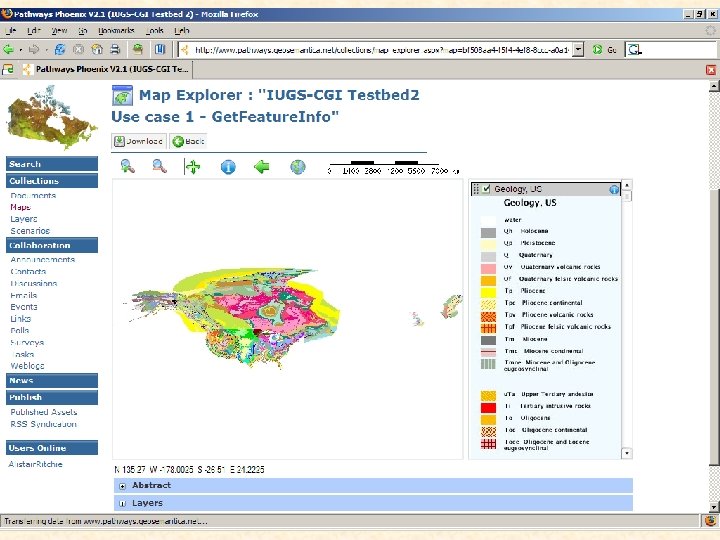Click the drag handle of Geology, US layer

476,189
